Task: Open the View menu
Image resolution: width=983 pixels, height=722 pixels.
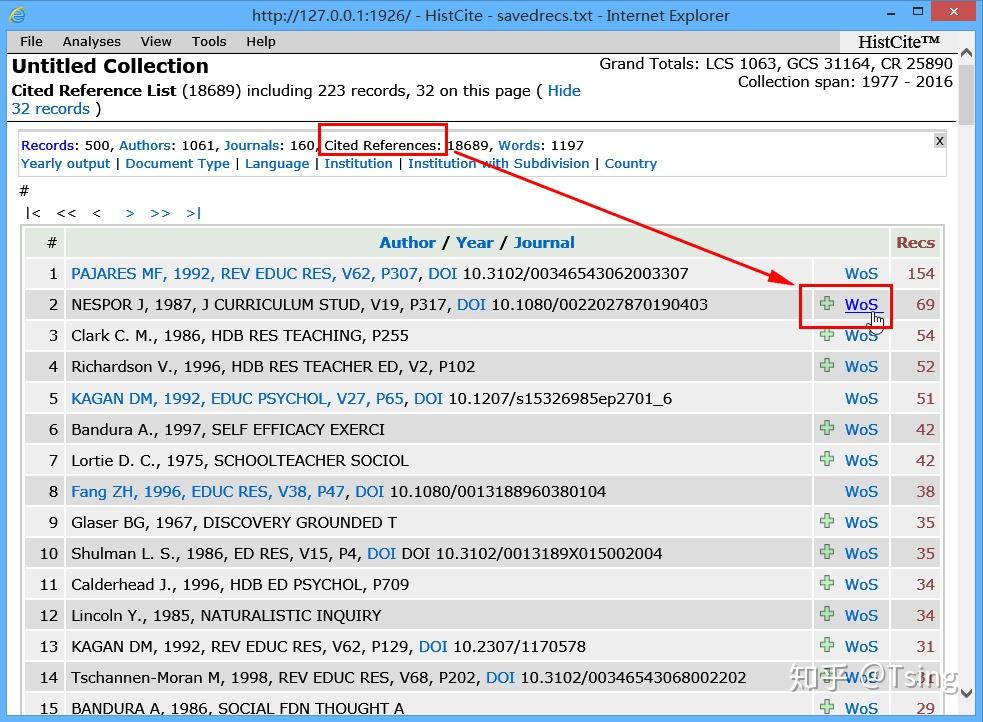Action: [x=156, y=41]
